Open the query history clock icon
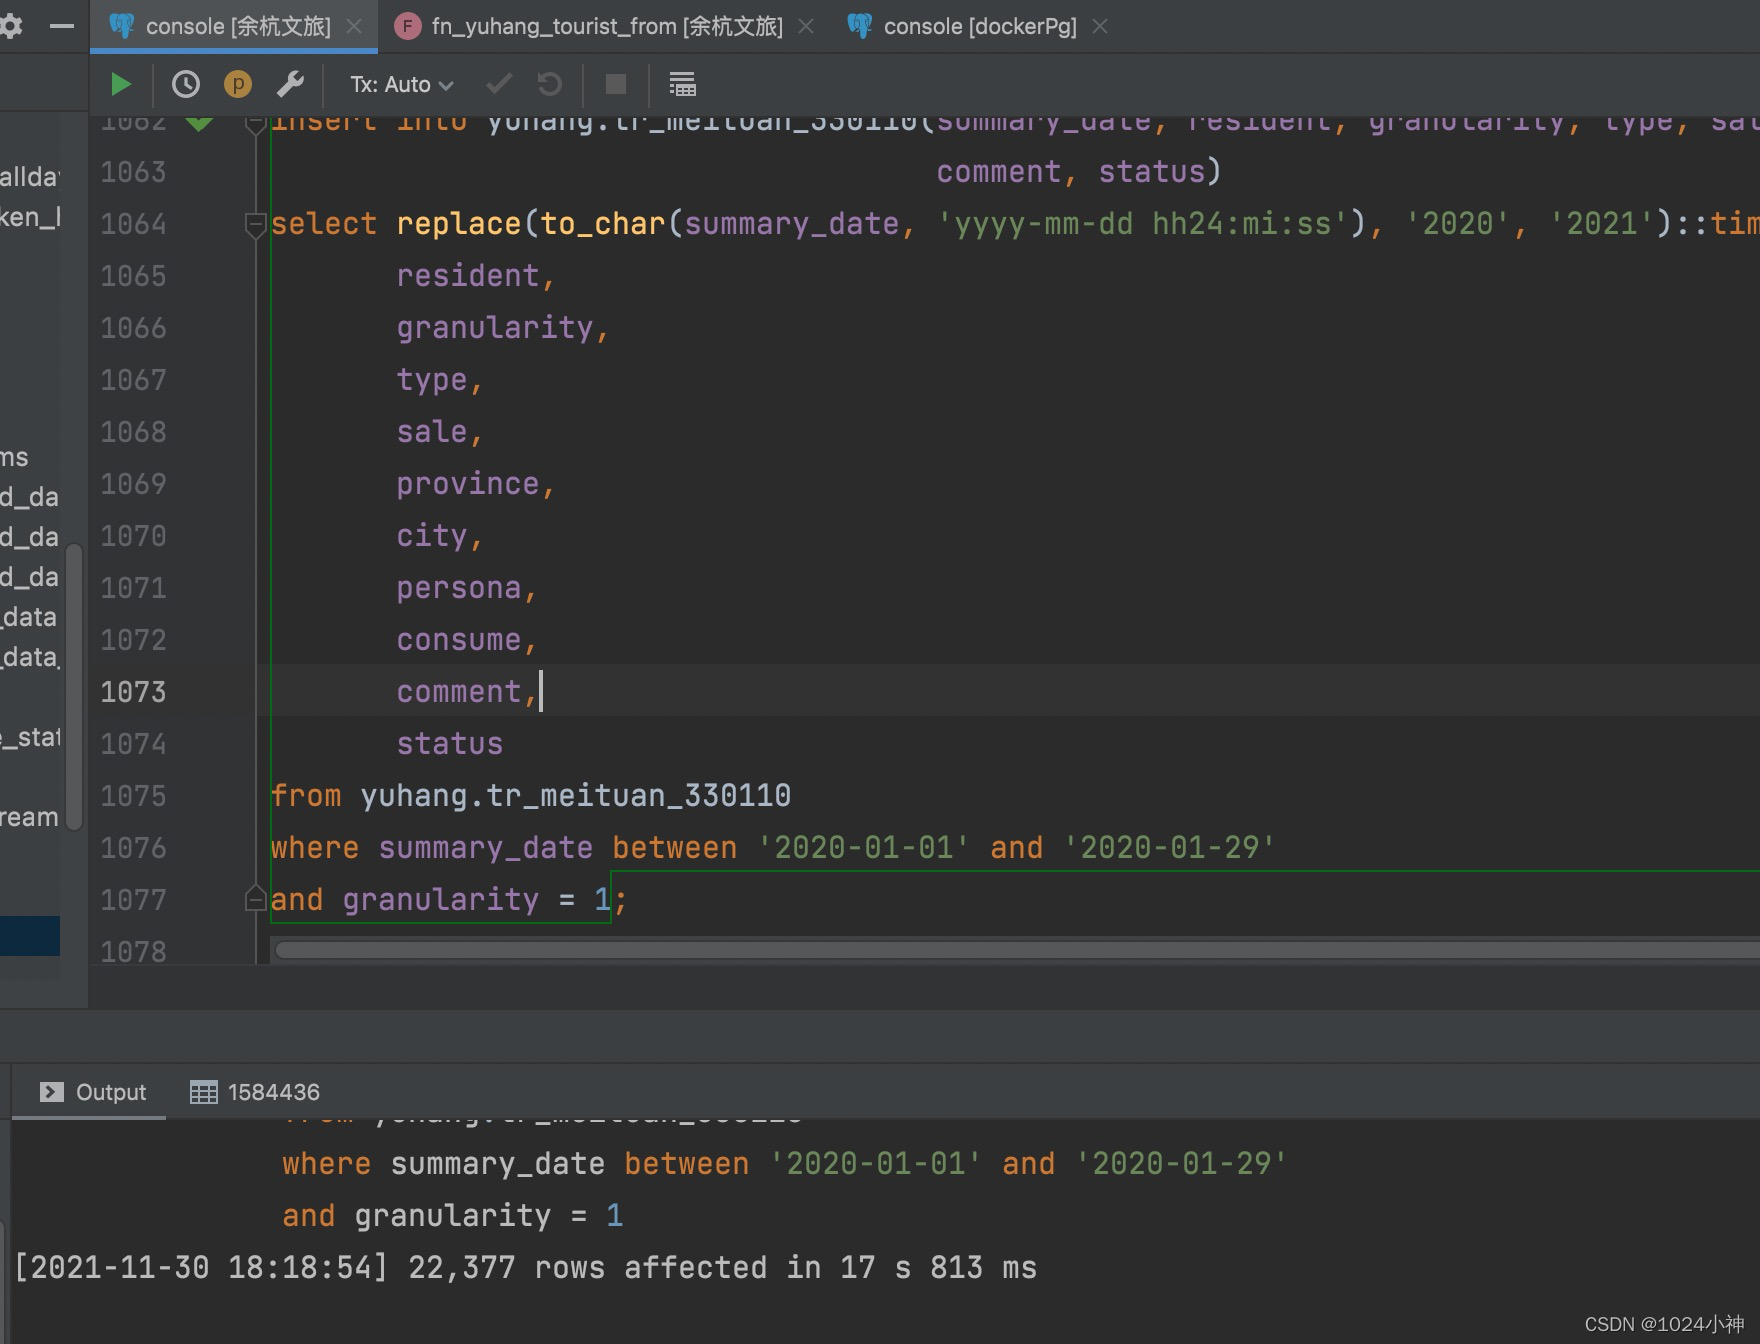1760x1344 pixels. (184, 84)
